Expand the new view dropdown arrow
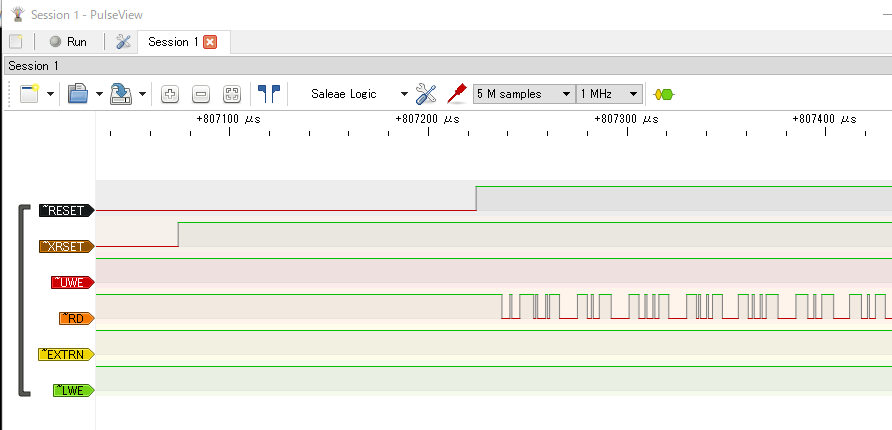 [x=50, y=94]
